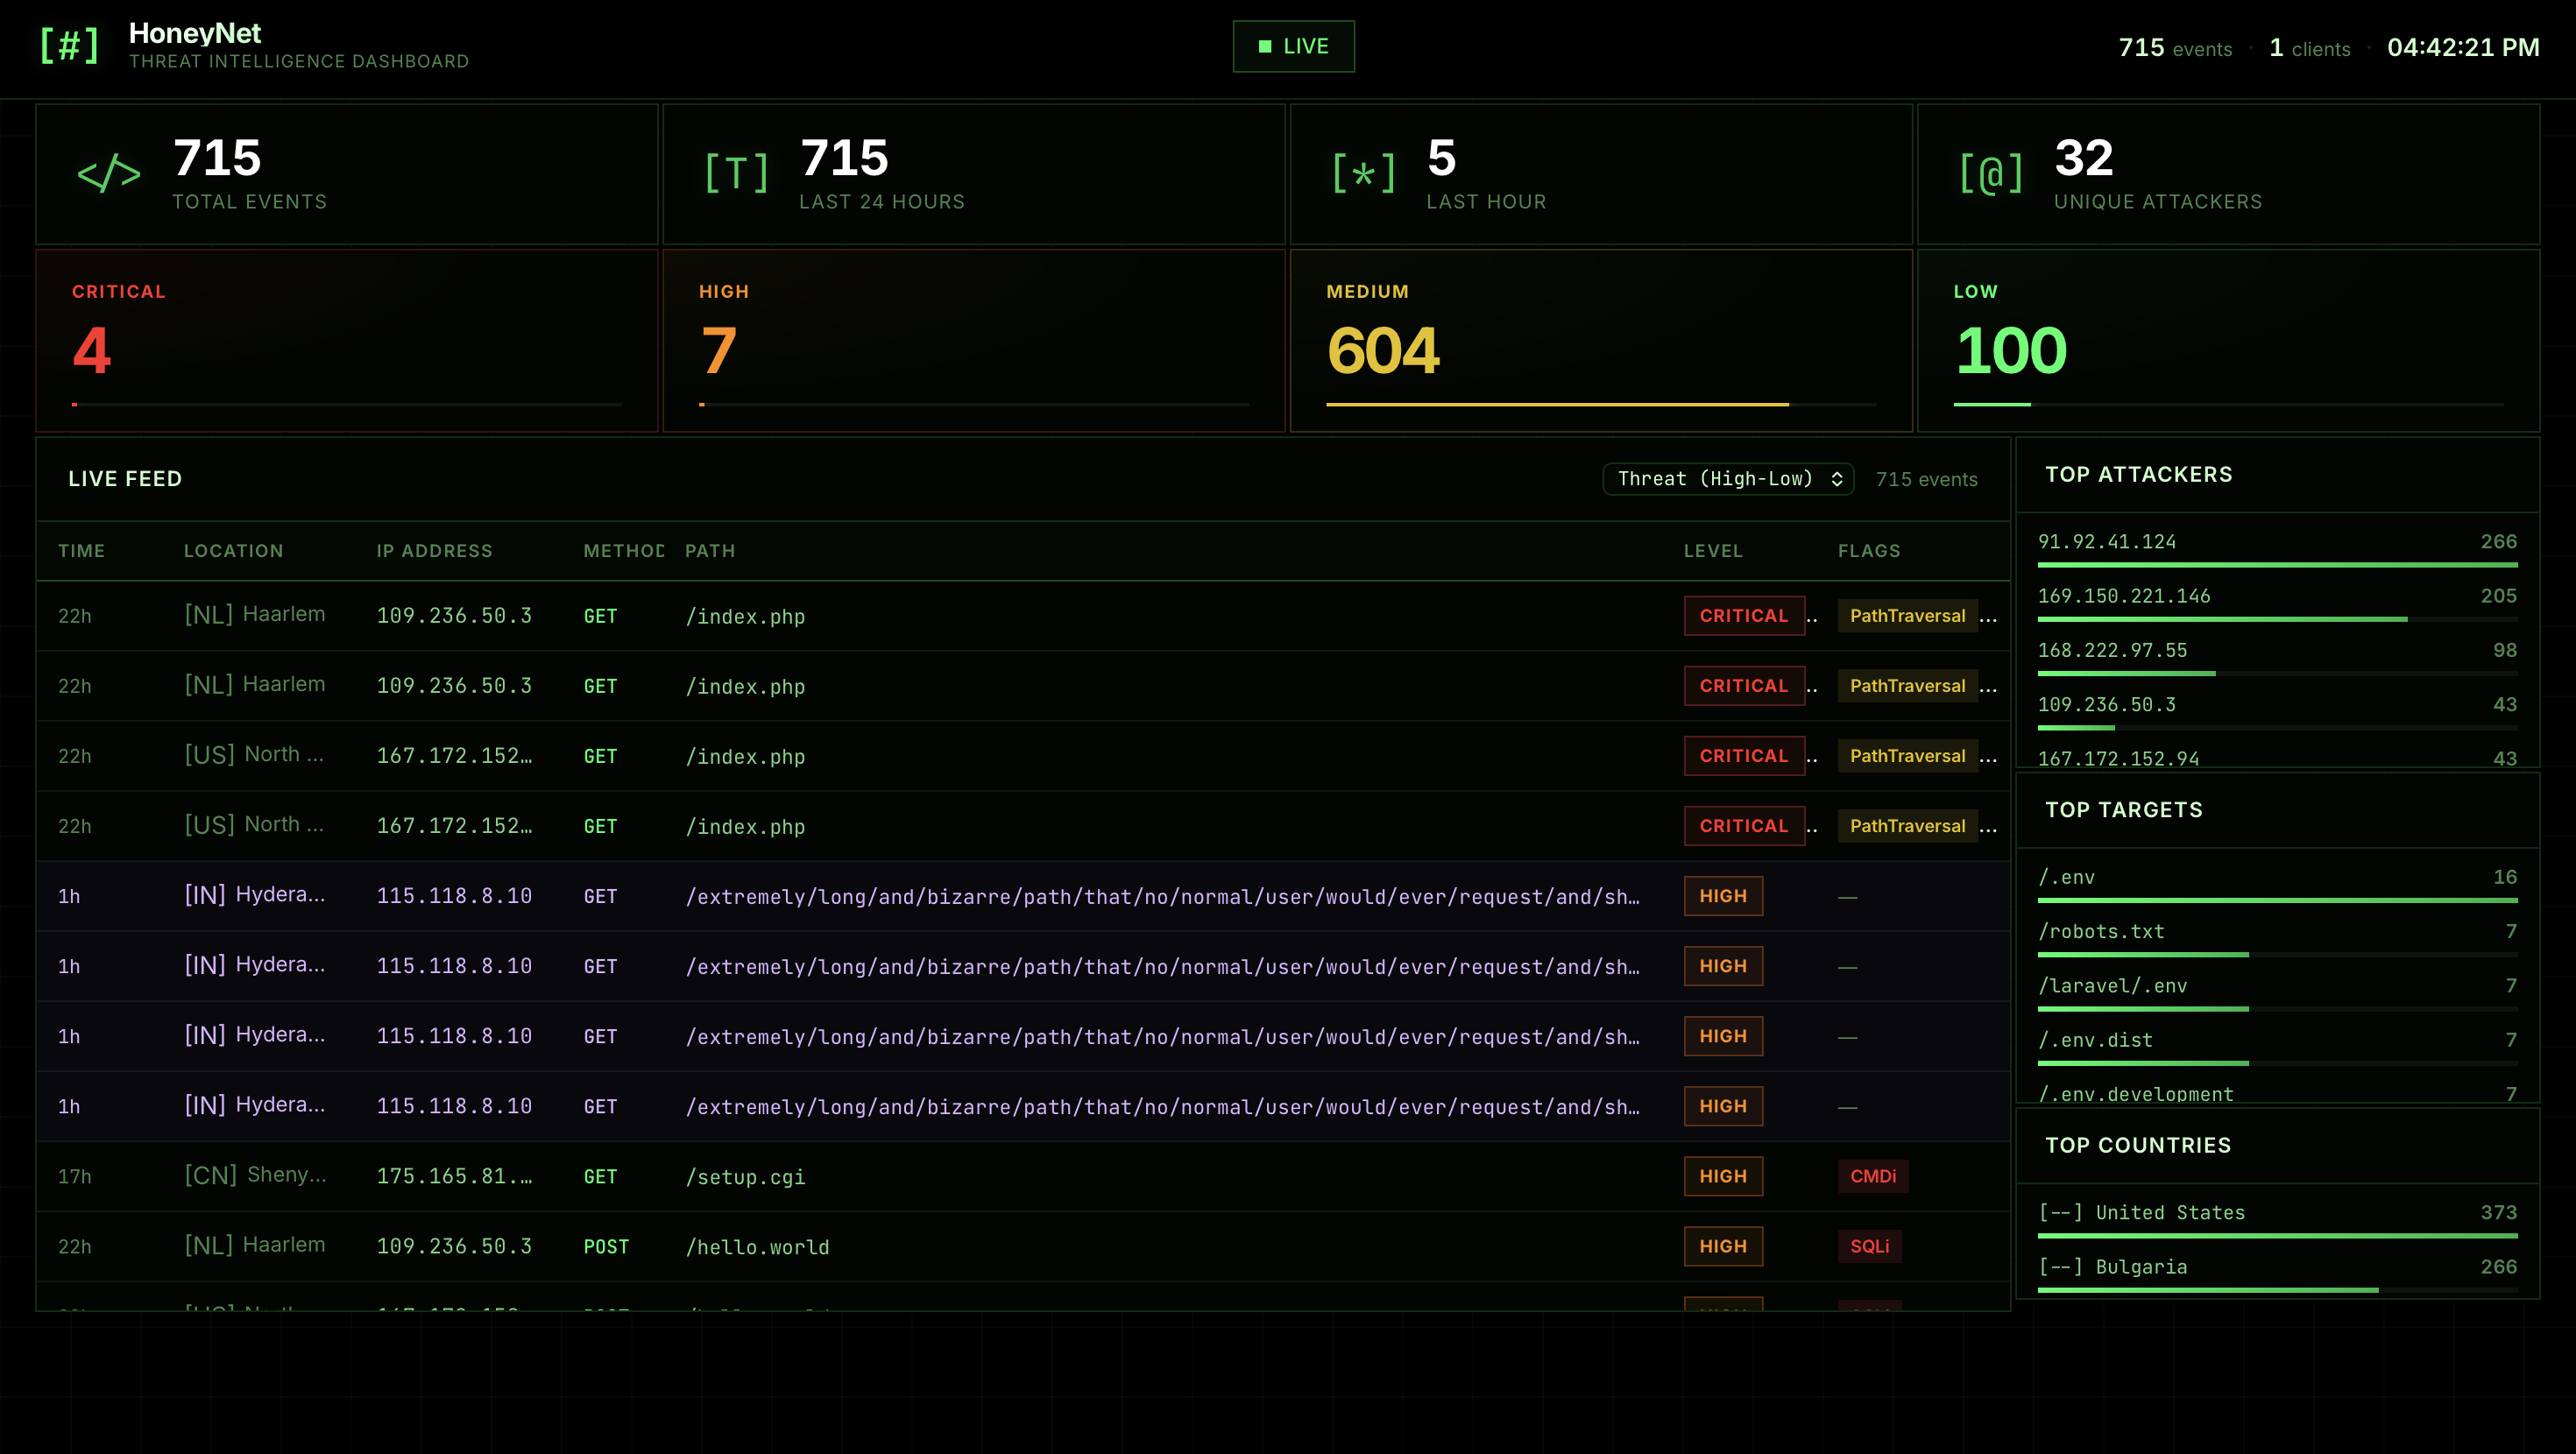Sort by the PATH column header
This screenshot has height=1454, width=2576.
(x=710, y=551)
